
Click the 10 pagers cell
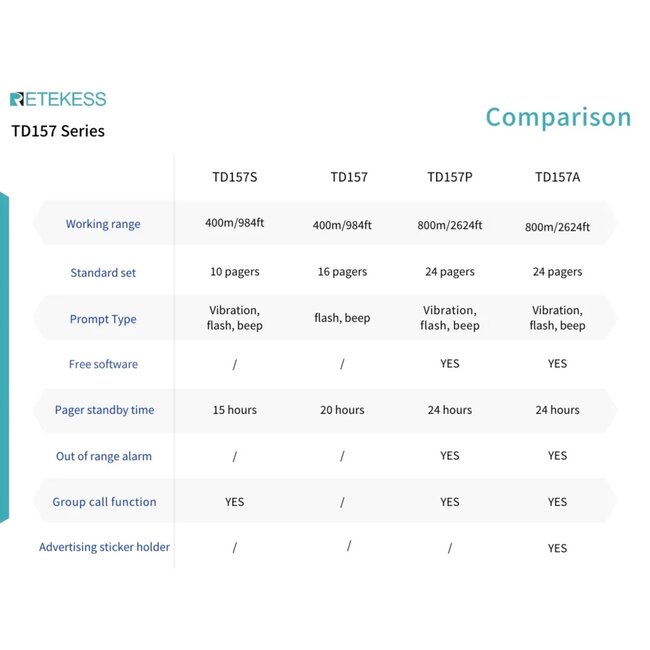[234, 272]
